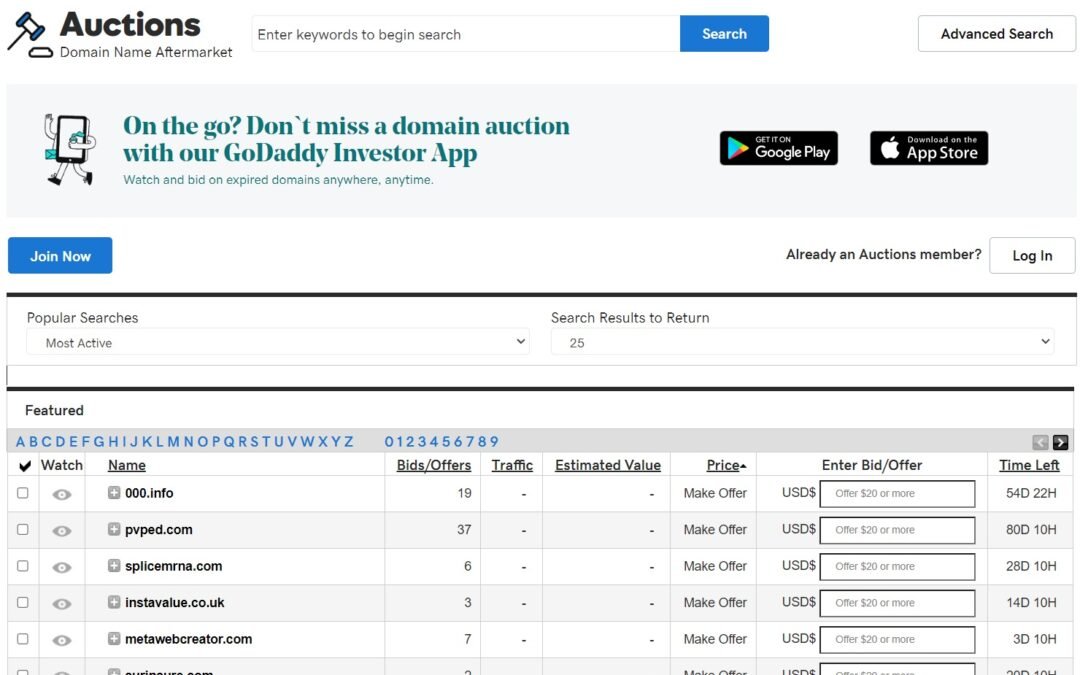The height and width of the screenshot is (675, 1080).
Task: Click the select-all checkmark in table header
Action: coord(25,466)
